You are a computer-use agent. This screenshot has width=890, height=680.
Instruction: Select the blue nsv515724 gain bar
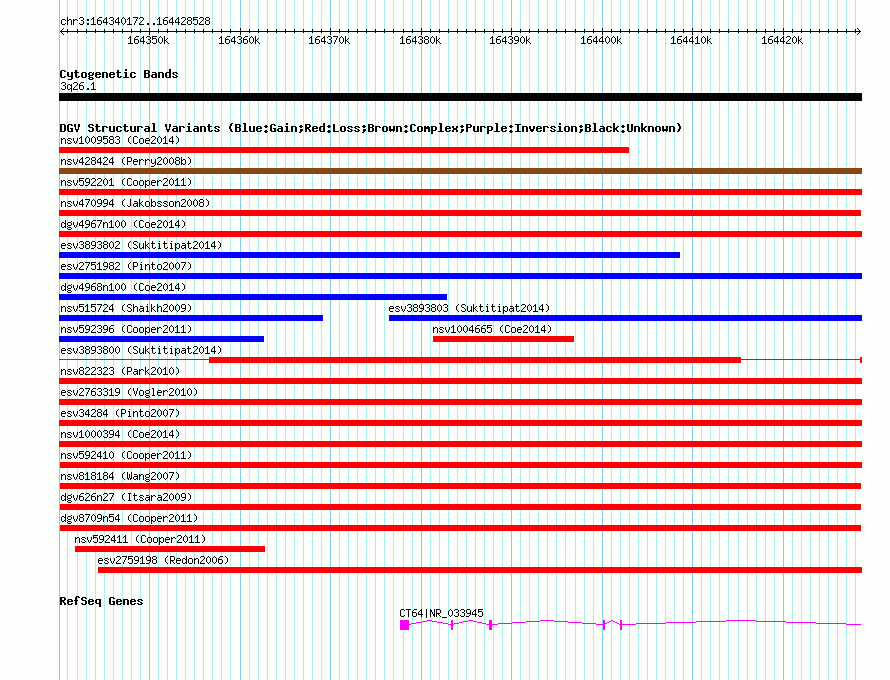[x=191, y=318]
